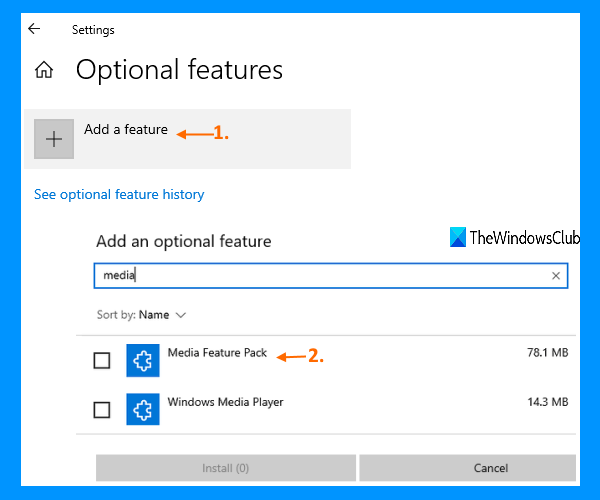600x500 pixels.
Task: Click the Settings title text
Action: [93, 30]
